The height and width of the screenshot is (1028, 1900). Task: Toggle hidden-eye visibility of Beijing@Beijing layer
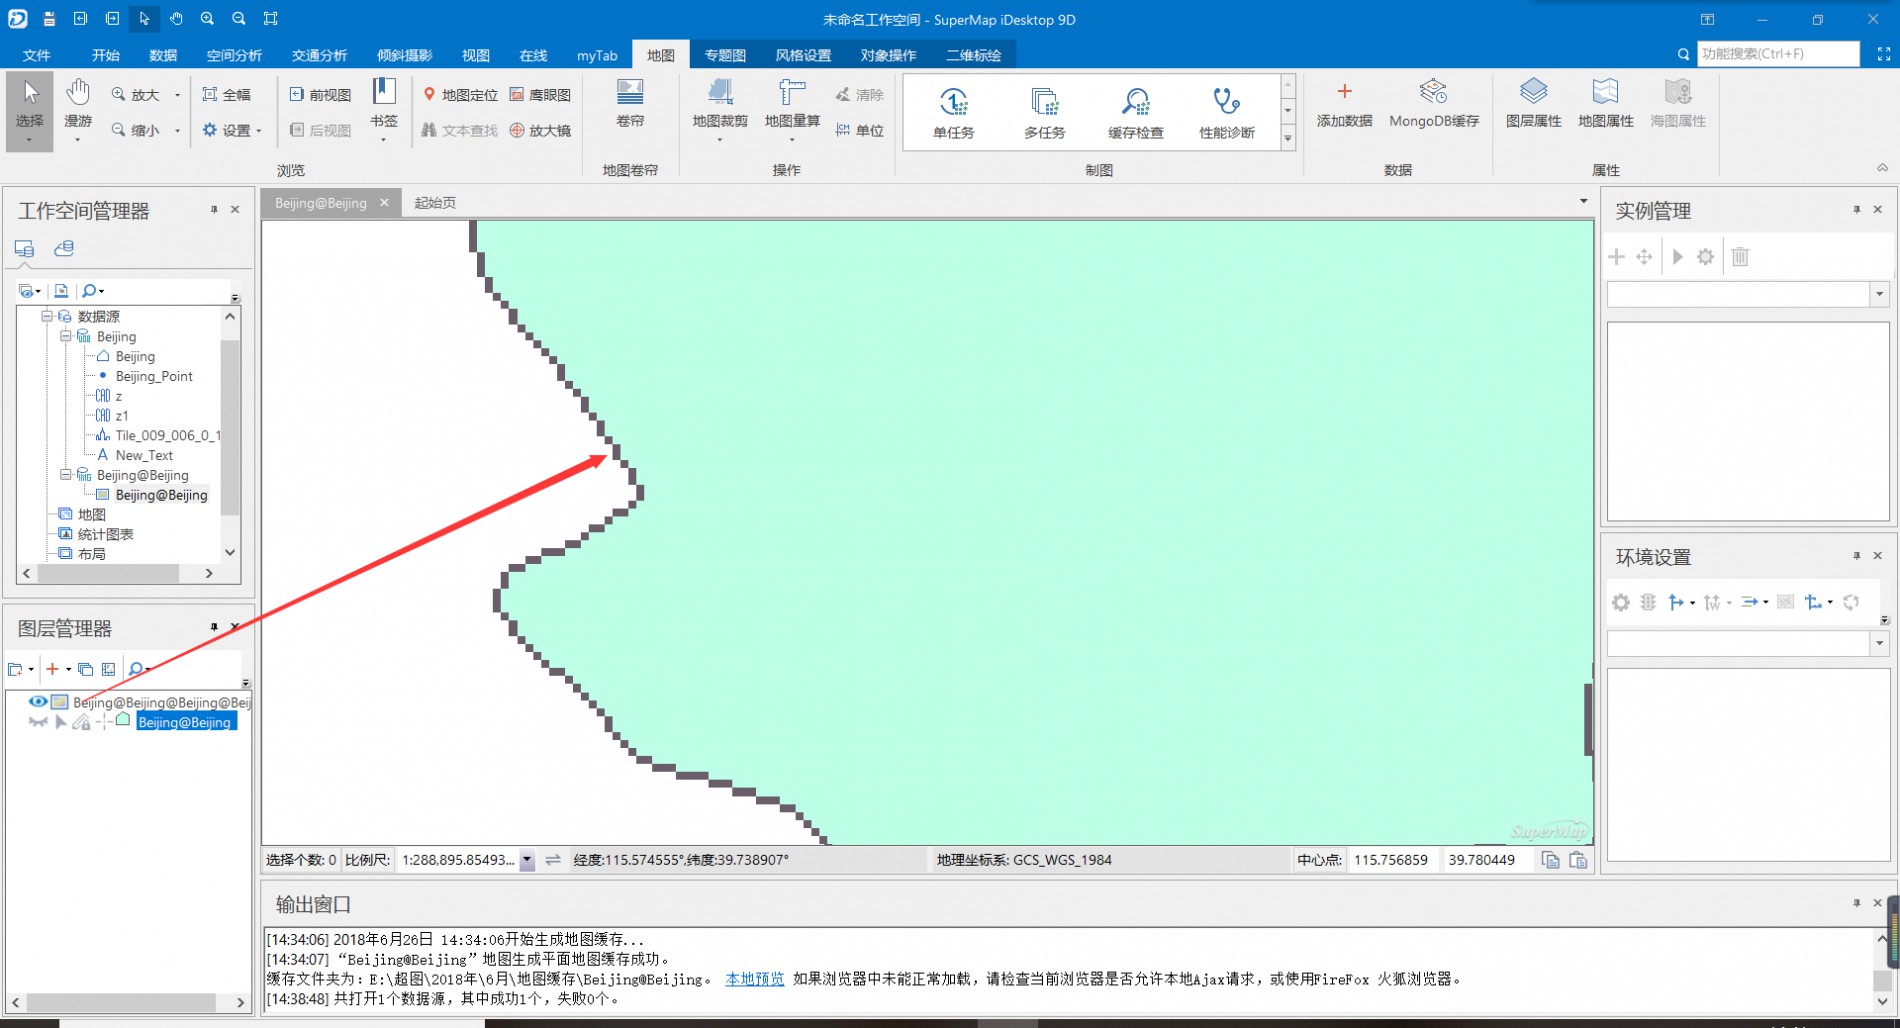(38, 722)
